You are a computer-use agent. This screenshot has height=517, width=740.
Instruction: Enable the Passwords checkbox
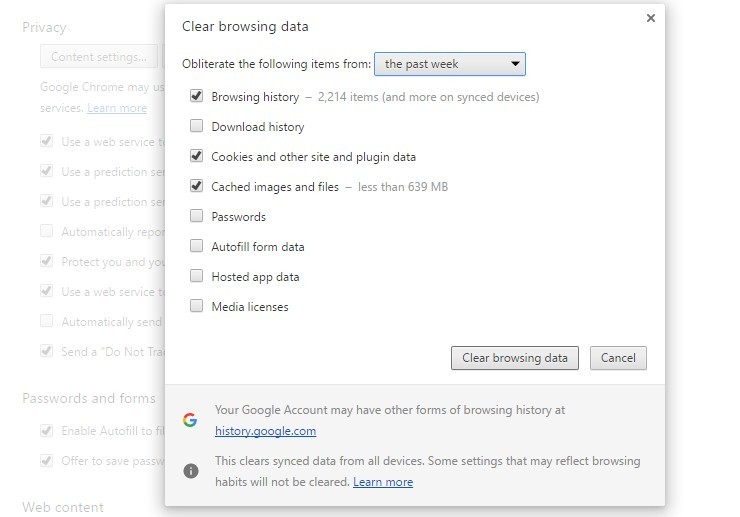196,216
